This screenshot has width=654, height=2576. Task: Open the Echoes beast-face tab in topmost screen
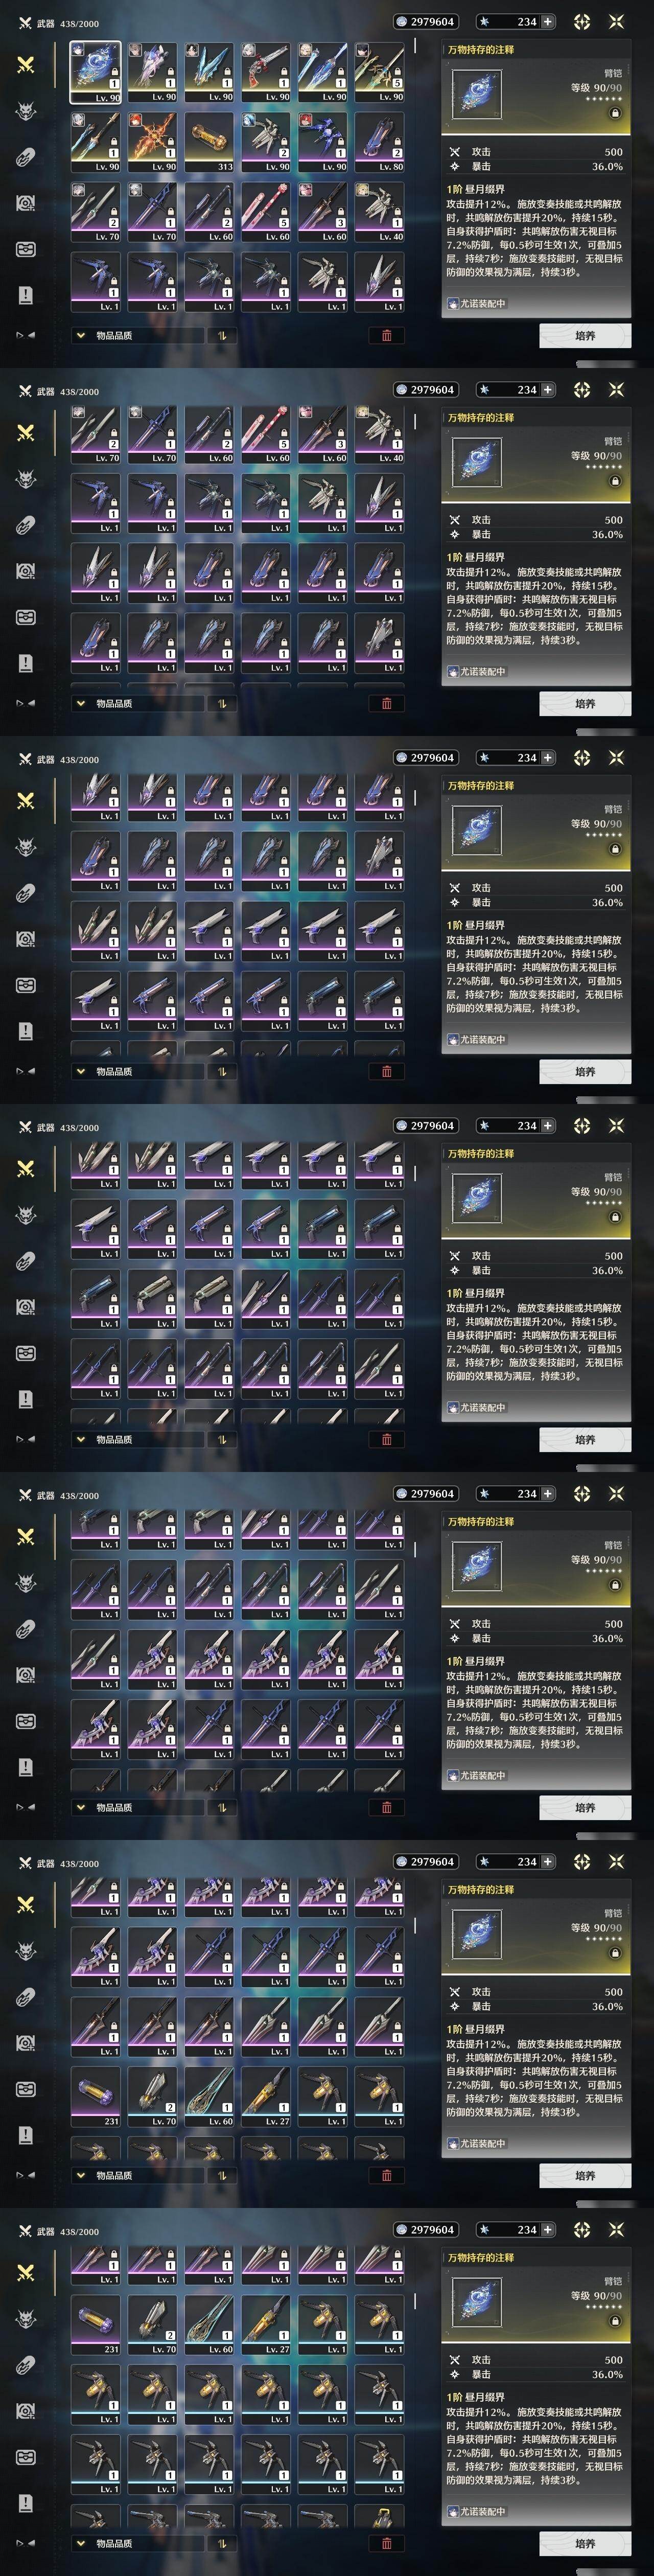26,111
